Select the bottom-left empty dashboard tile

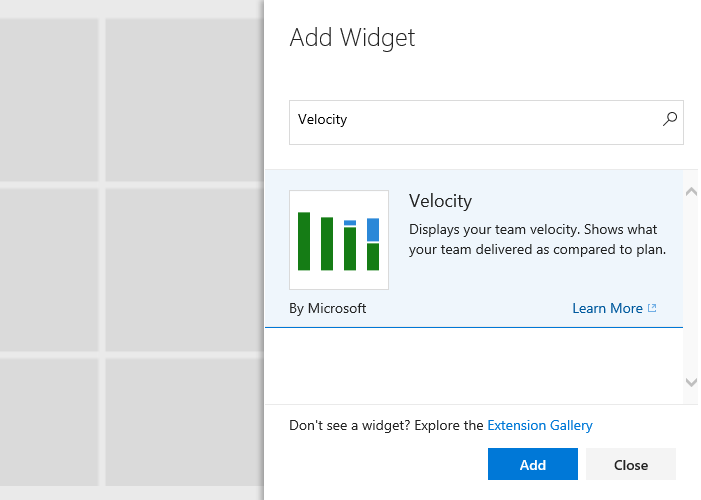coord(48,422)
